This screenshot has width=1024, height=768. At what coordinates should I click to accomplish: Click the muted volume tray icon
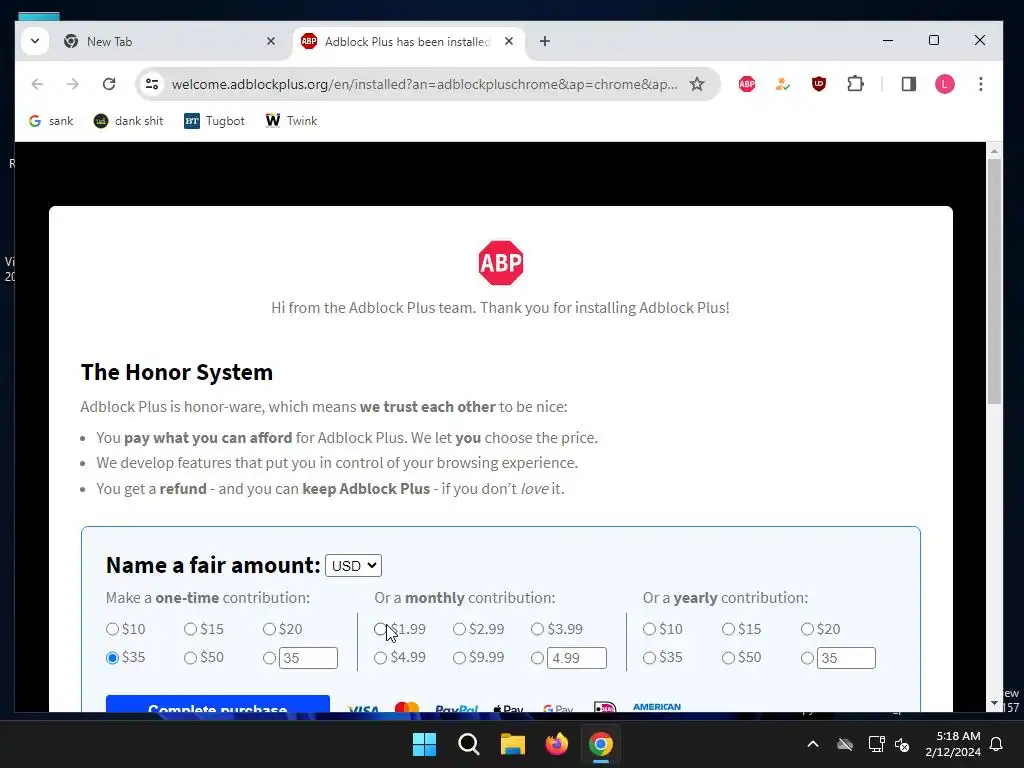point(902,744)
